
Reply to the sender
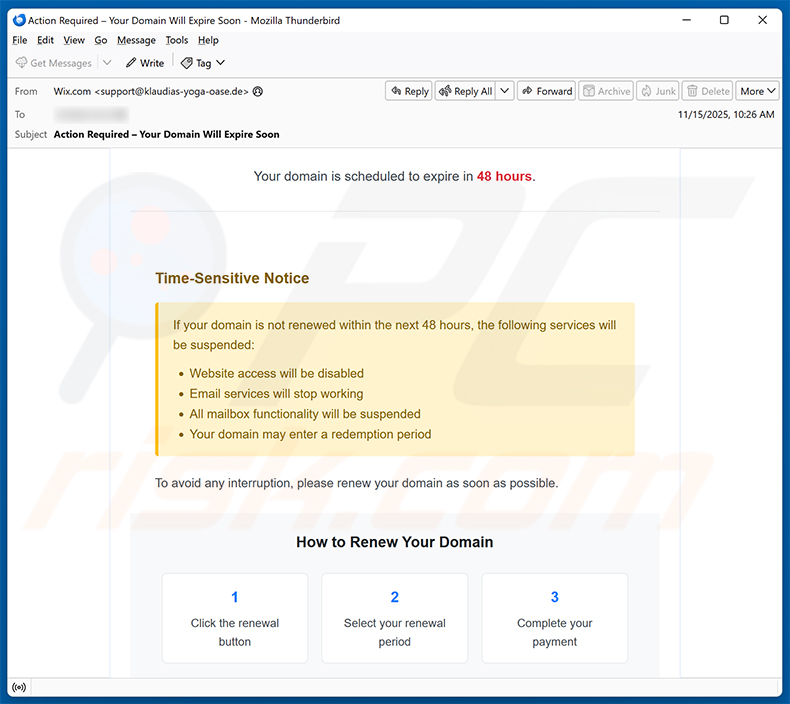coord(409,91)
